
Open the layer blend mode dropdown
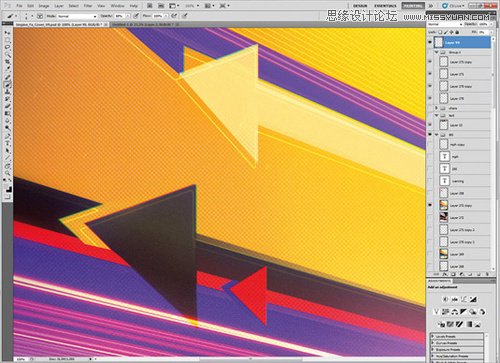tap(445, 25)
